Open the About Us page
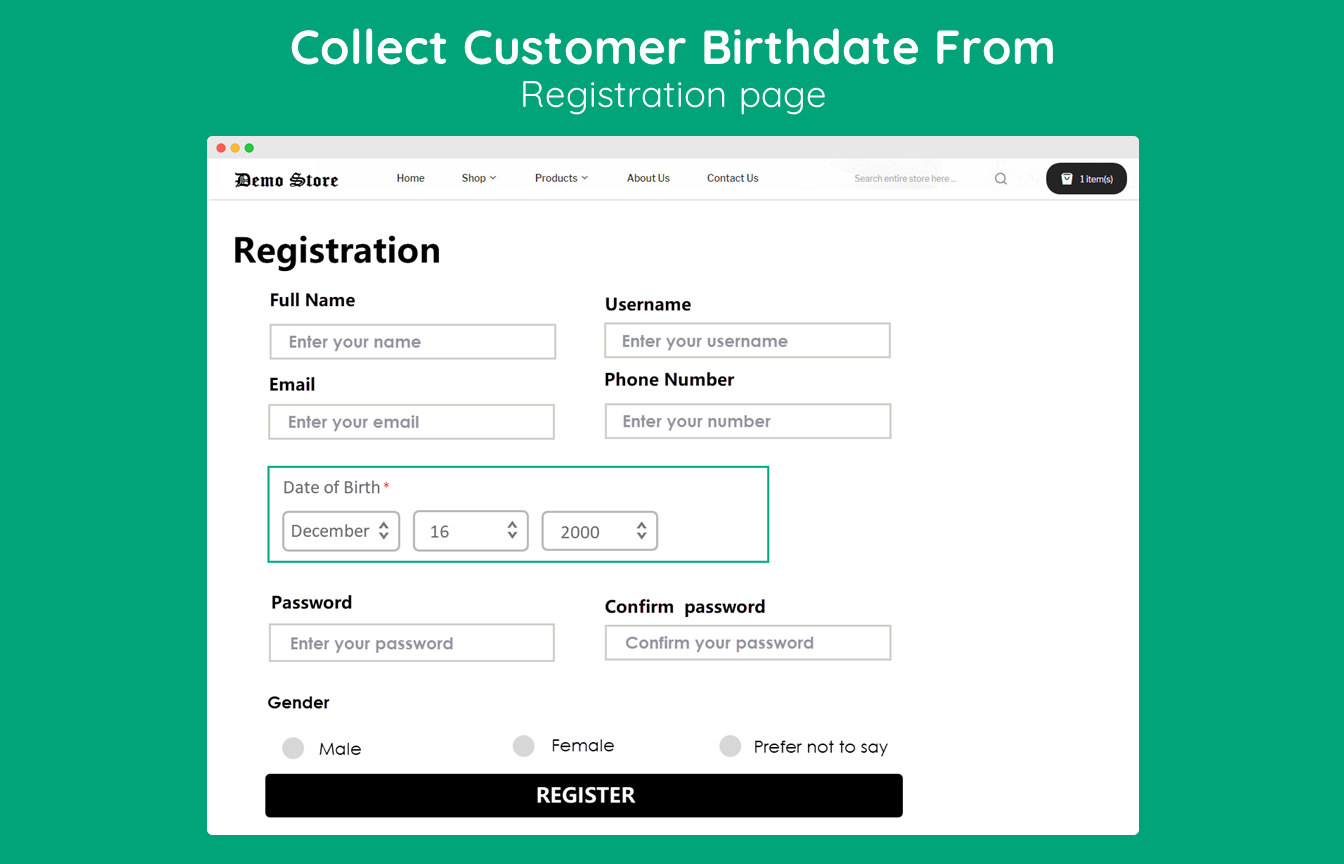Image resolution: width=1344 pixels, height=864 pixels. click(x=648, y=178)
